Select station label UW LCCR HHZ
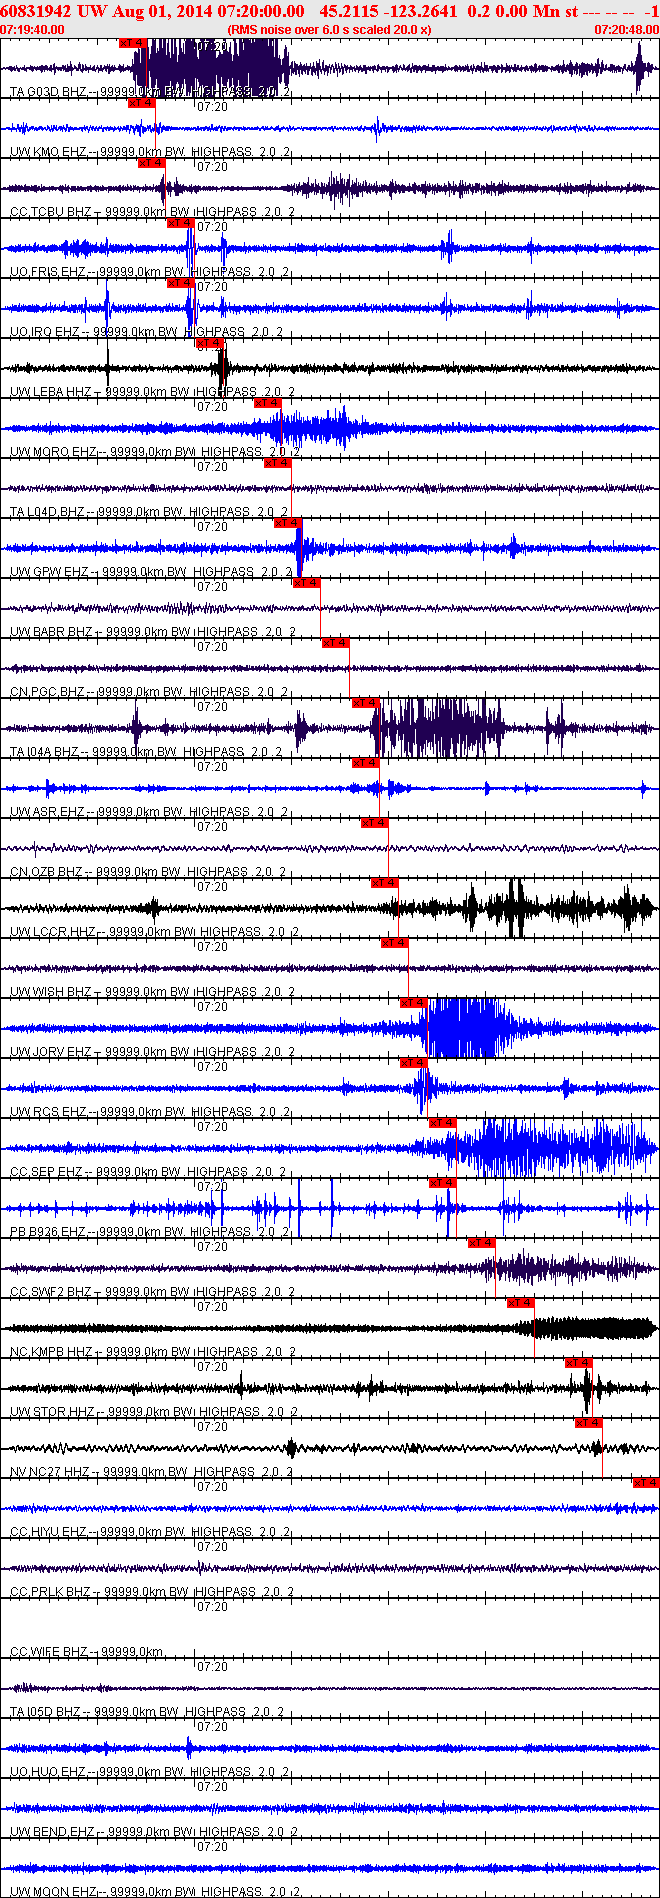Viewport: 660px width, 1898px height. click(52, 932)
